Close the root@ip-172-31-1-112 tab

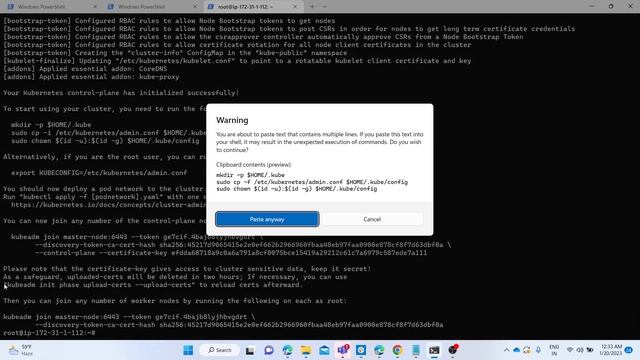[x=295, y=7]
